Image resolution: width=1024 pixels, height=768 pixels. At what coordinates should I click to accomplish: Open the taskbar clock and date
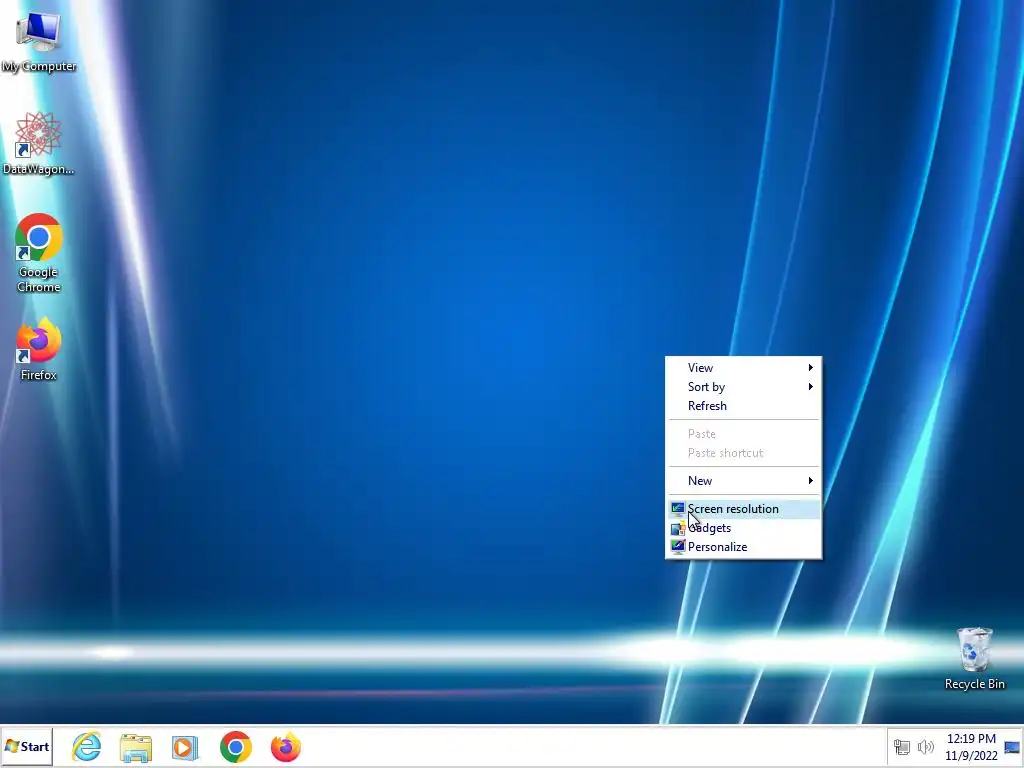tap(971, 747)
